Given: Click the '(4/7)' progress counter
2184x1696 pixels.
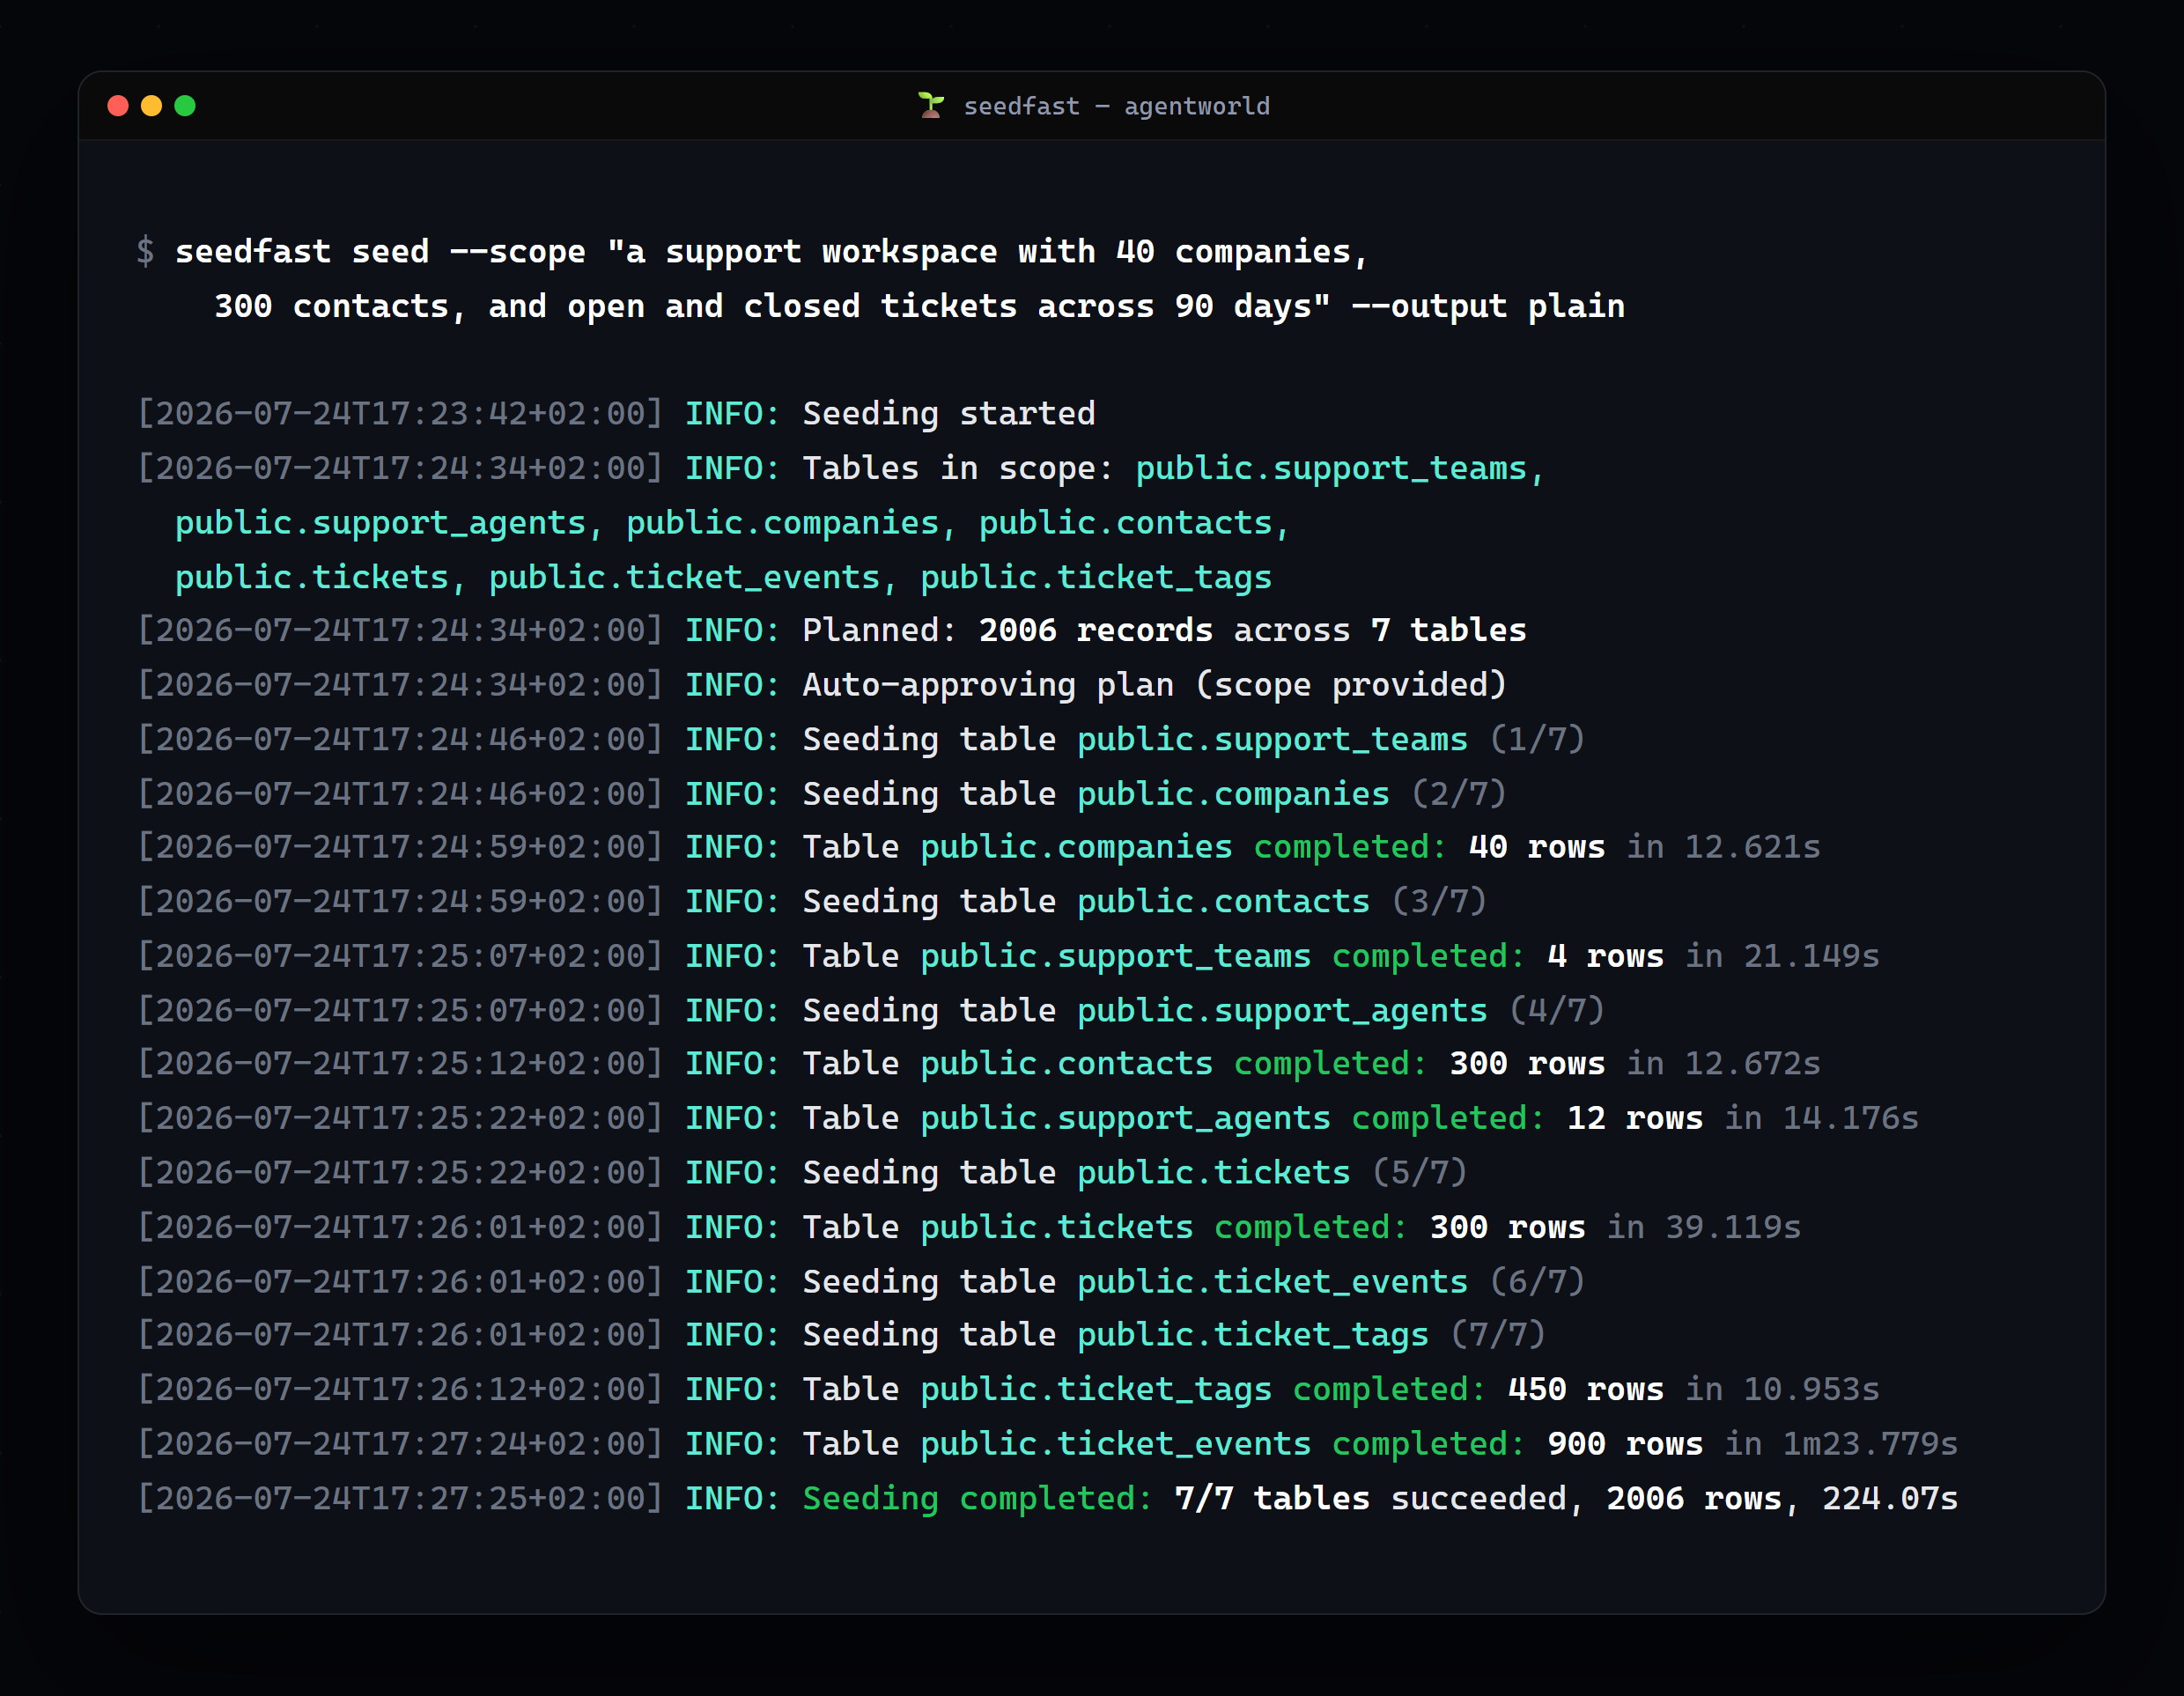Looking at the screenshot, I should pyautogui.click(x=1557, y=1011).
